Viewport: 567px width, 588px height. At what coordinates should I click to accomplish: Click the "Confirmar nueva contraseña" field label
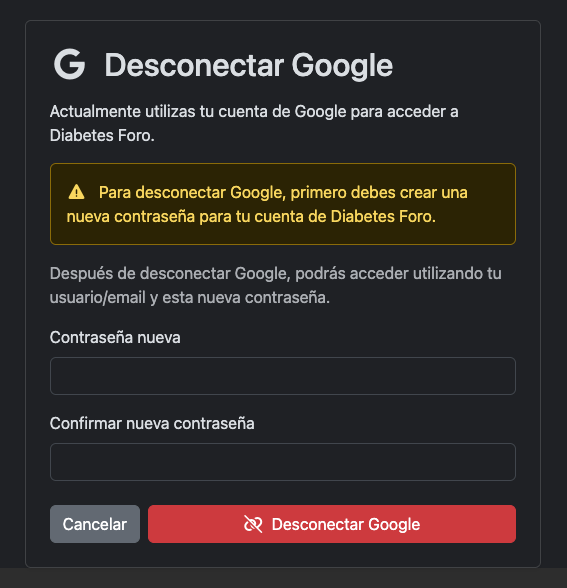coord(152,423)
